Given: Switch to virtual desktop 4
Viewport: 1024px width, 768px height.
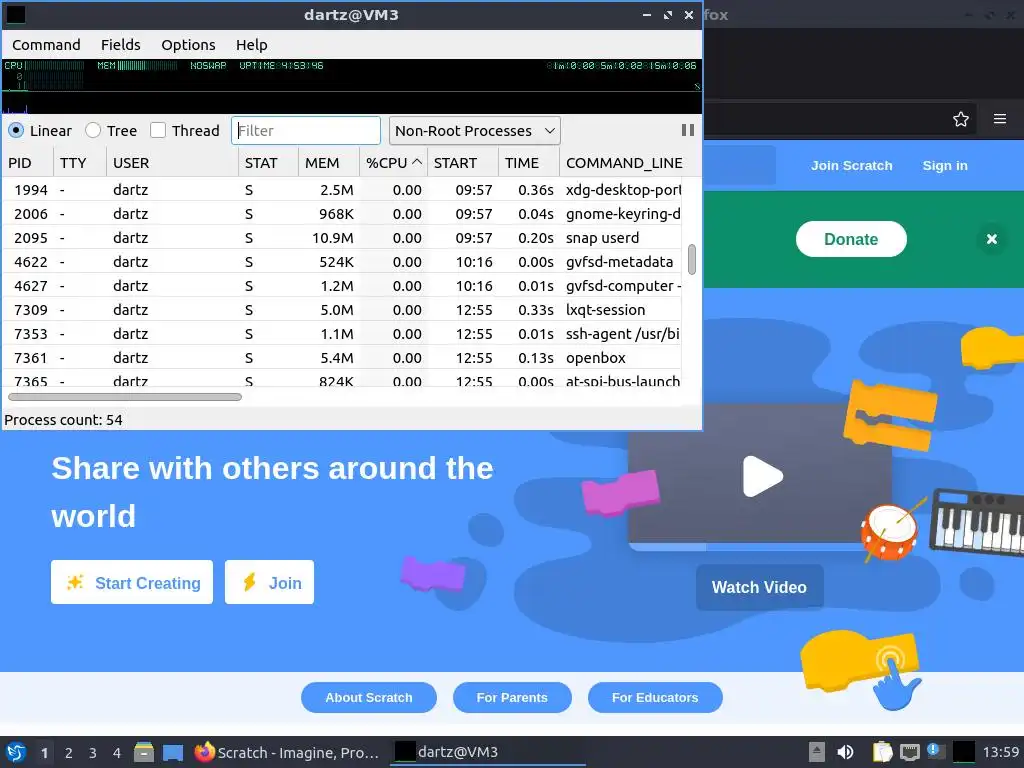Looking at the screenshot, I should coord(117,753).
